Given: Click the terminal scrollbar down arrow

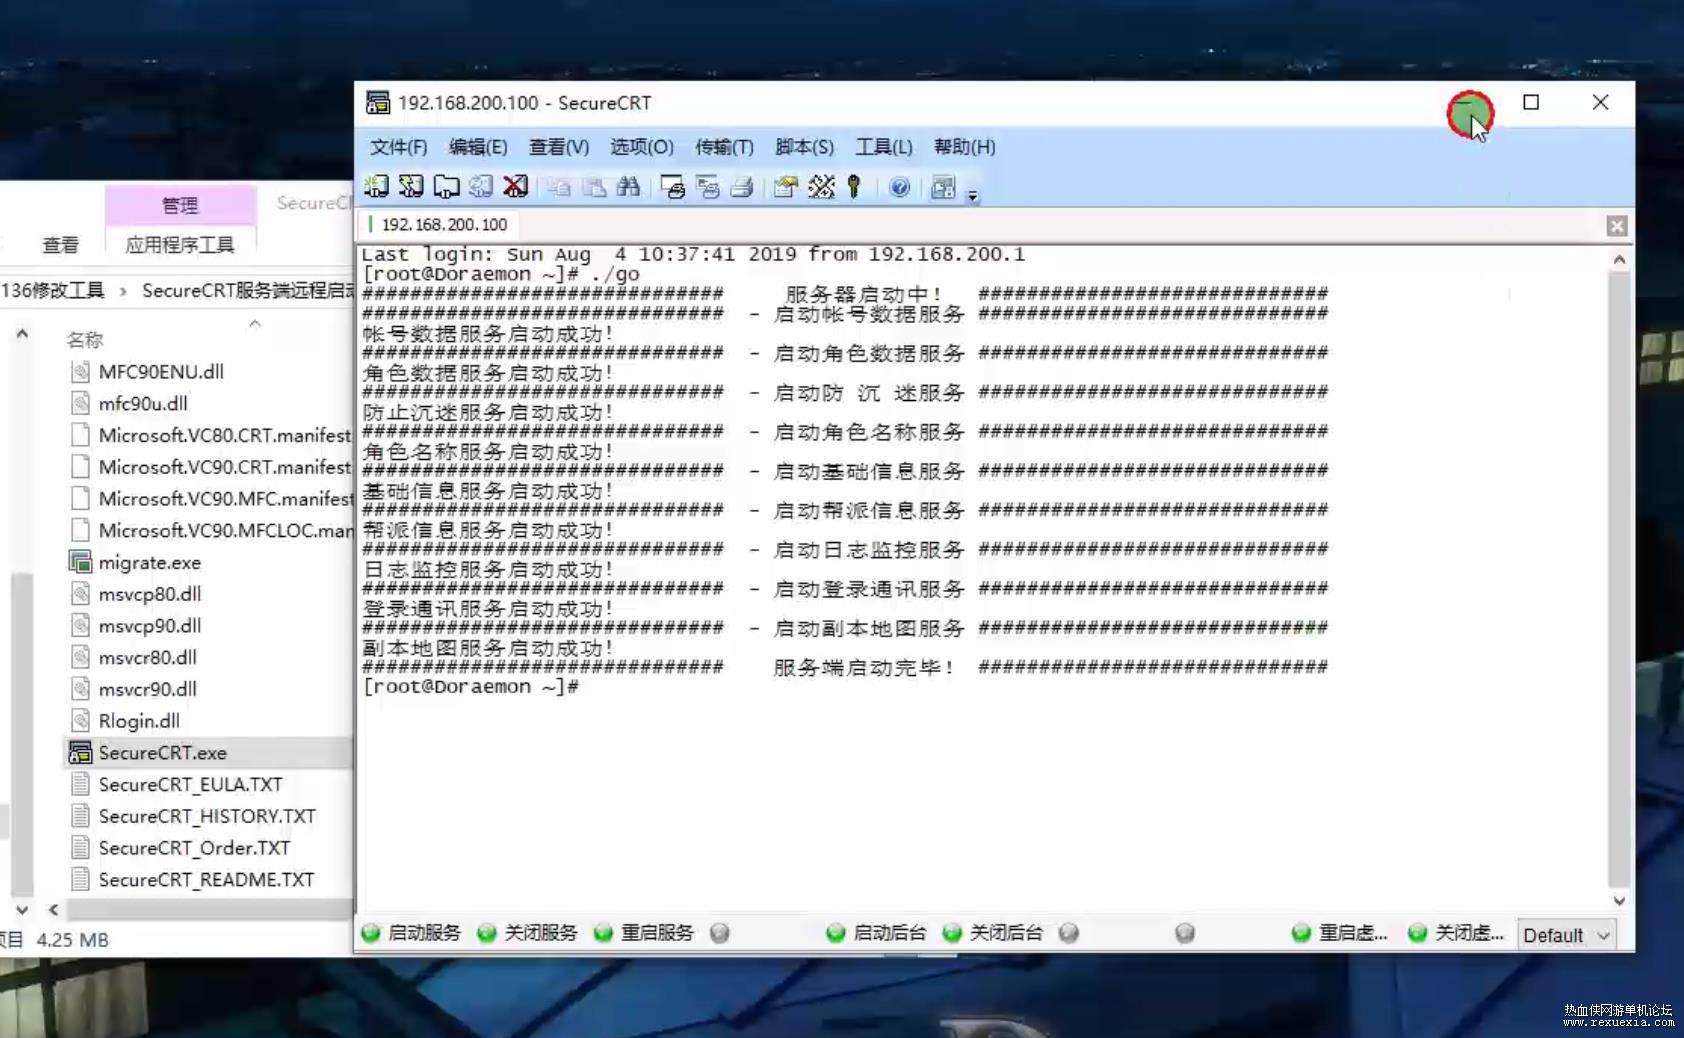Looking at the screenshot, I should pos(1619,900).
